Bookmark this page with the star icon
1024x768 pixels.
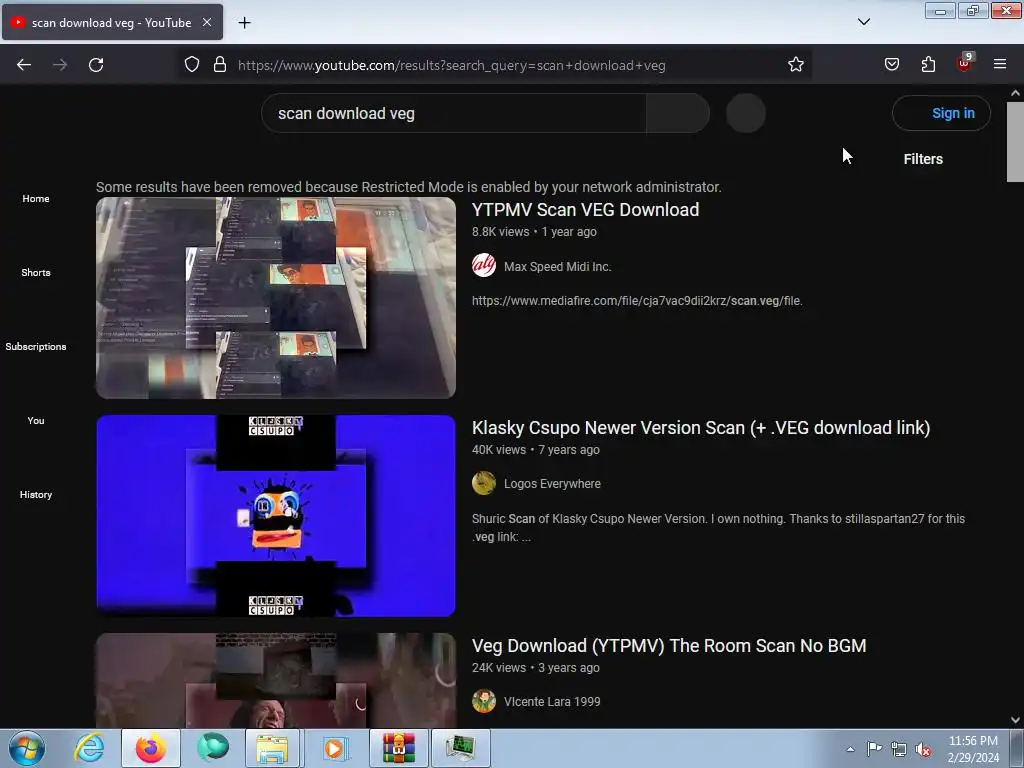(x=795, y=65)
